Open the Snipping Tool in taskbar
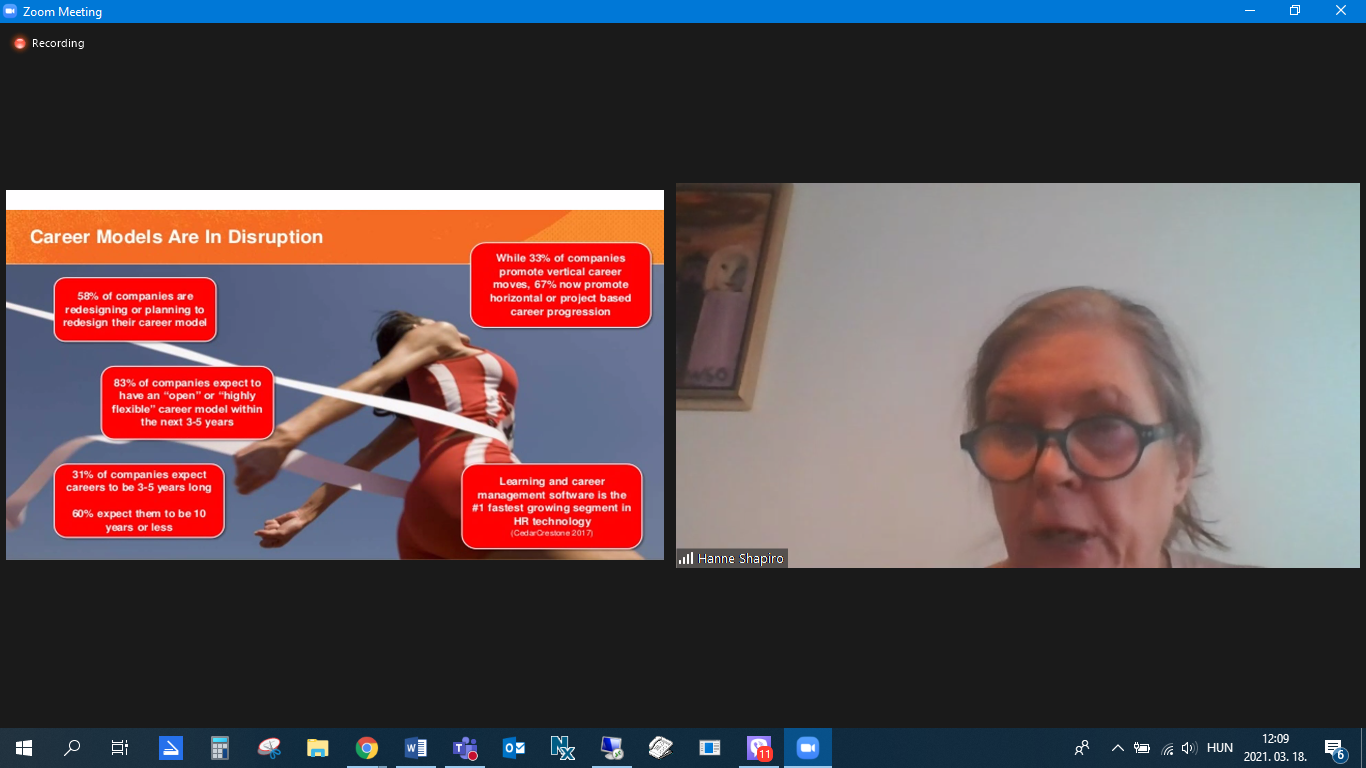 click(x=269, y=748)
